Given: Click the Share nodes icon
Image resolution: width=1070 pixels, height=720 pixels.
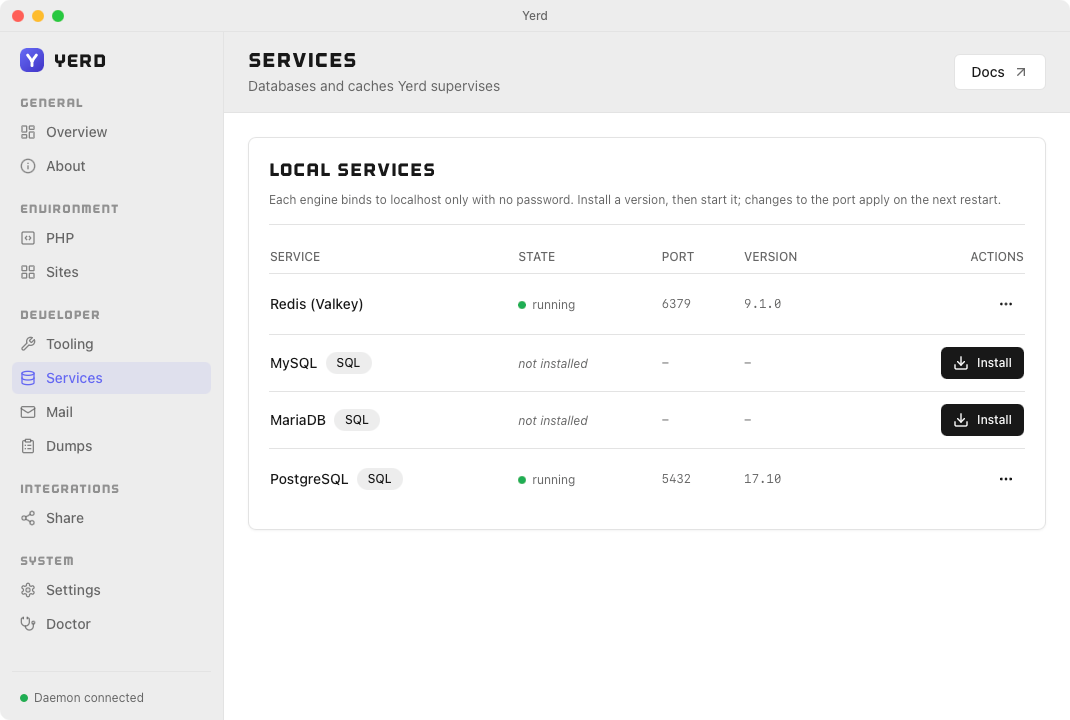Looking at the screenshot, I should [28, 518].
